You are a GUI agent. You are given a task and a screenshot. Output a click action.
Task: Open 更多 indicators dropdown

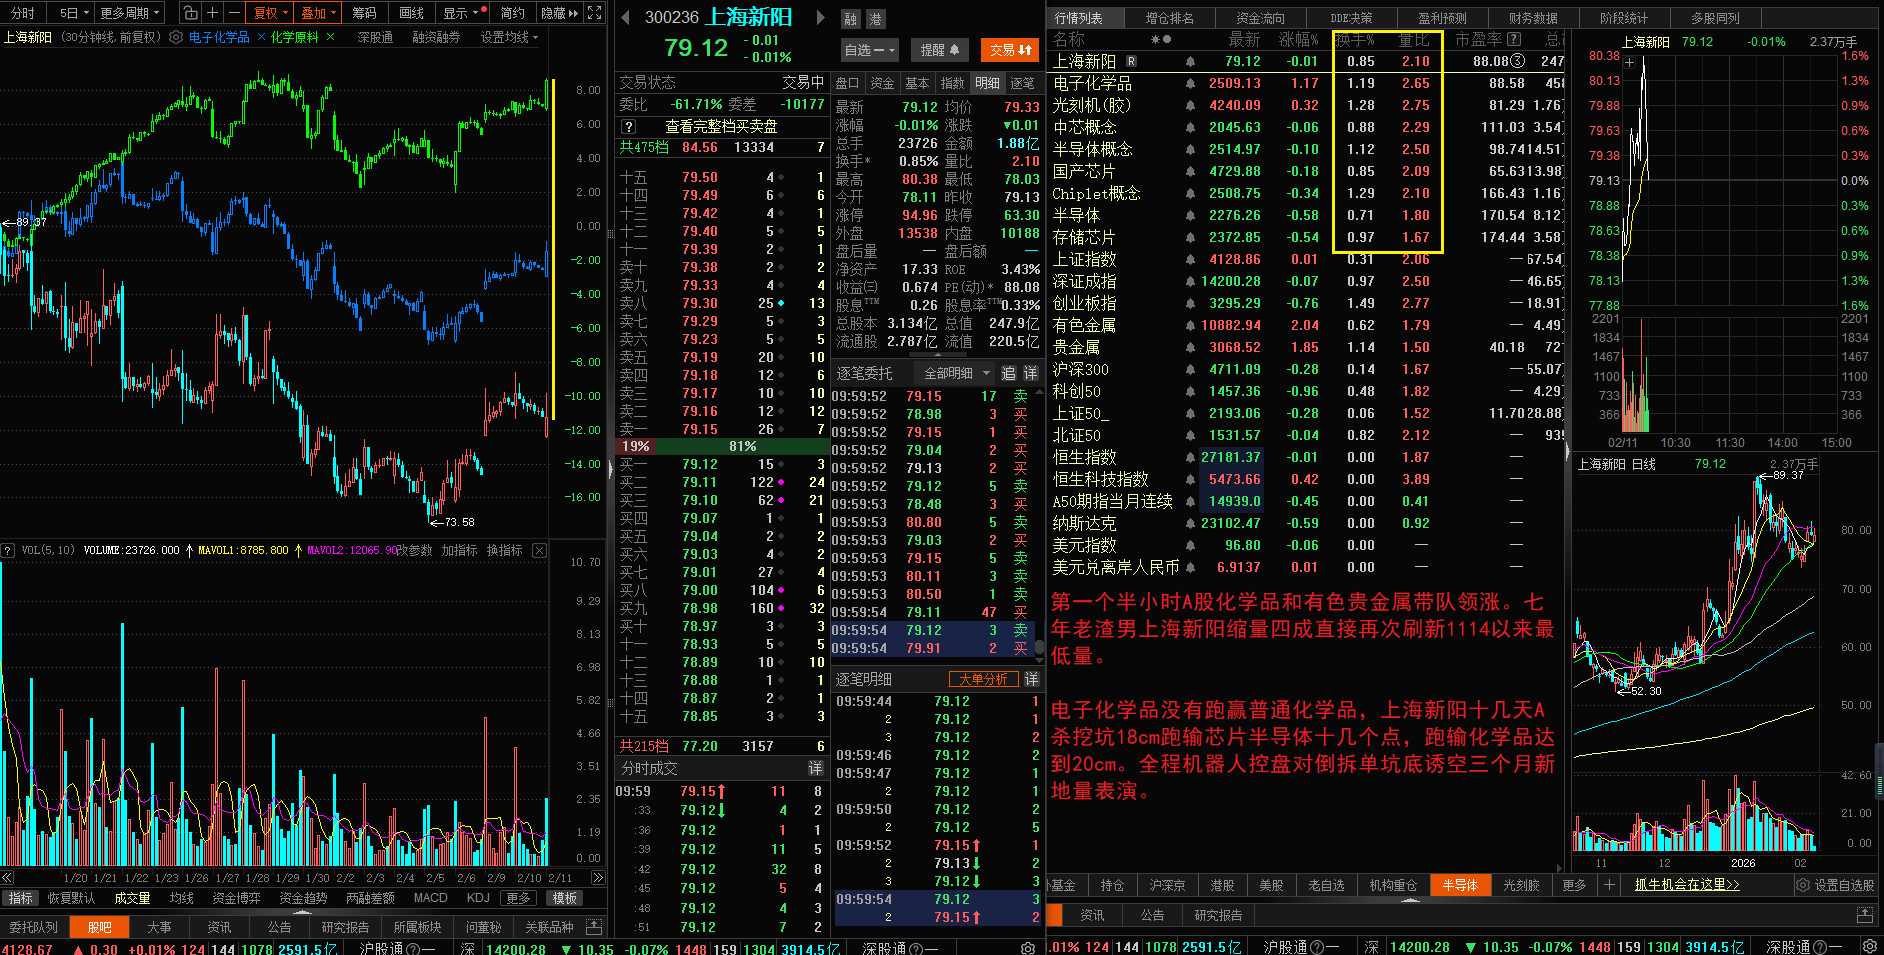click(518, 898)
